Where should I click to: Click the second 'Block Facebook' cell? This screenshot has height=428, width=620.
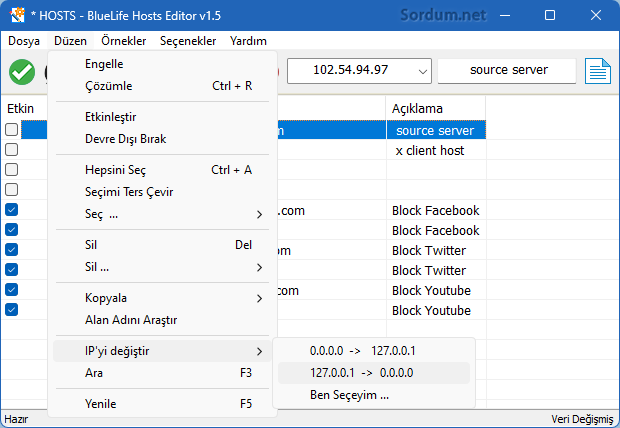436,231
